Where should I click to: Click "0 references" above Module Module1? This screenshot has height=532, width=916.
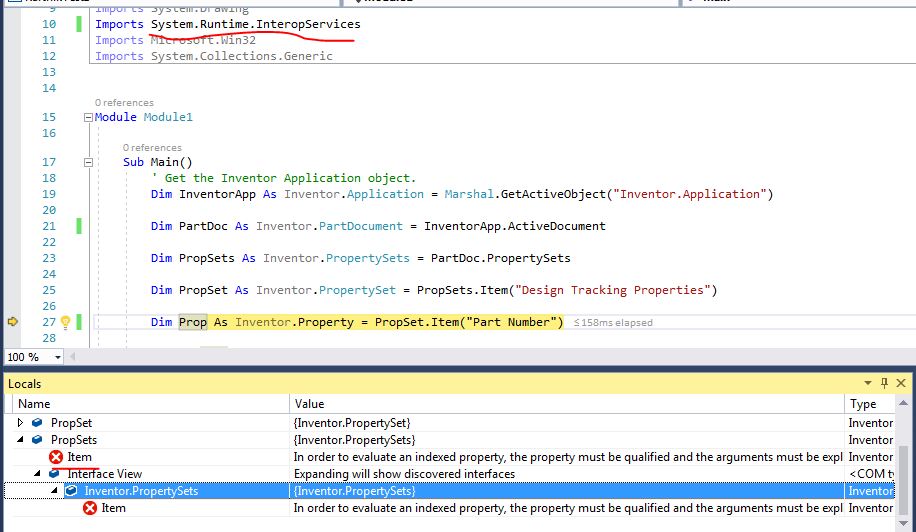(124, 103)
